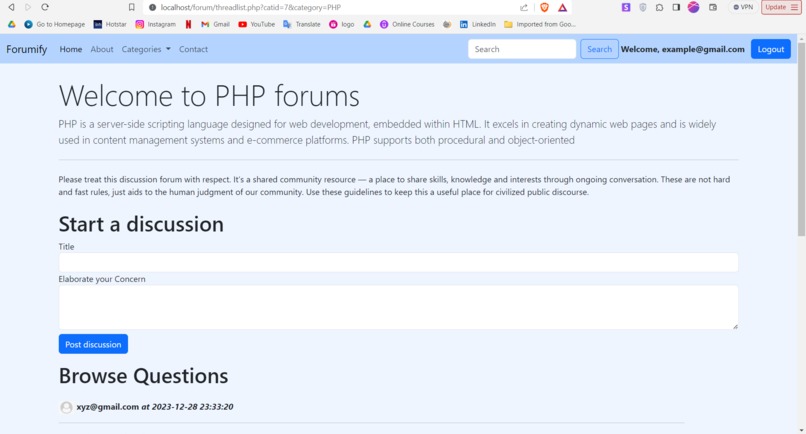Open the second Google Drive bookmark icon
Image resolution: width=806 pixels, height=434 pixels.
[367, 24]
